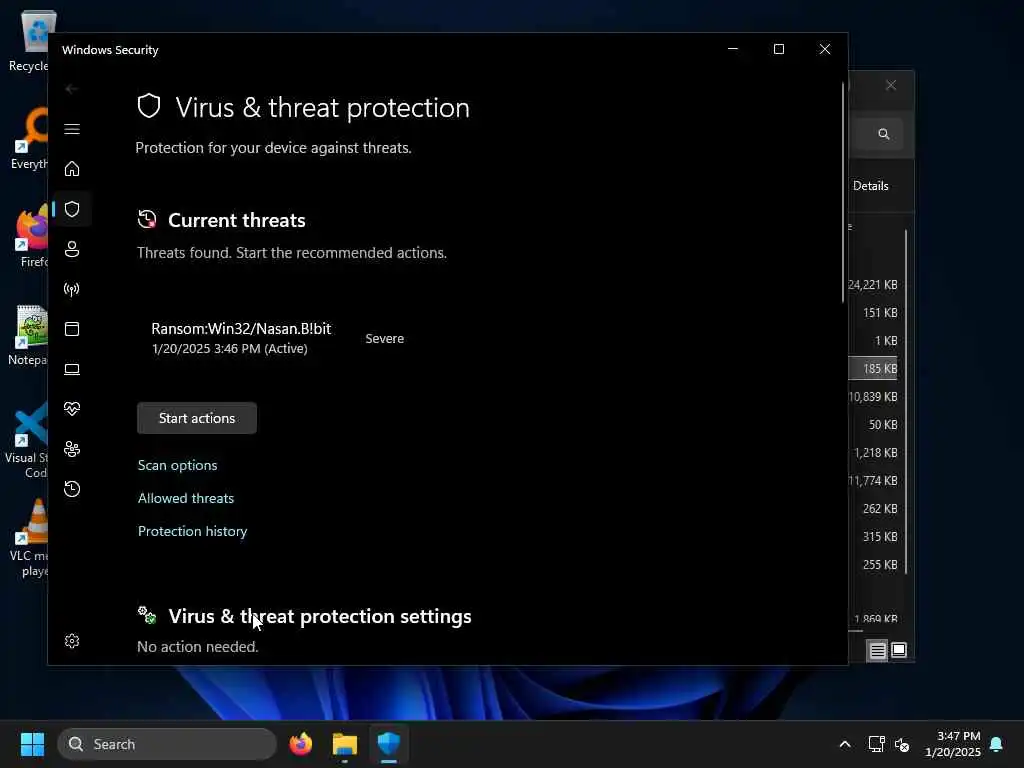This screenshot has height=768, width=1024.
Task: Click the Recycle Bin desktop icon
Action: point(29,40)
